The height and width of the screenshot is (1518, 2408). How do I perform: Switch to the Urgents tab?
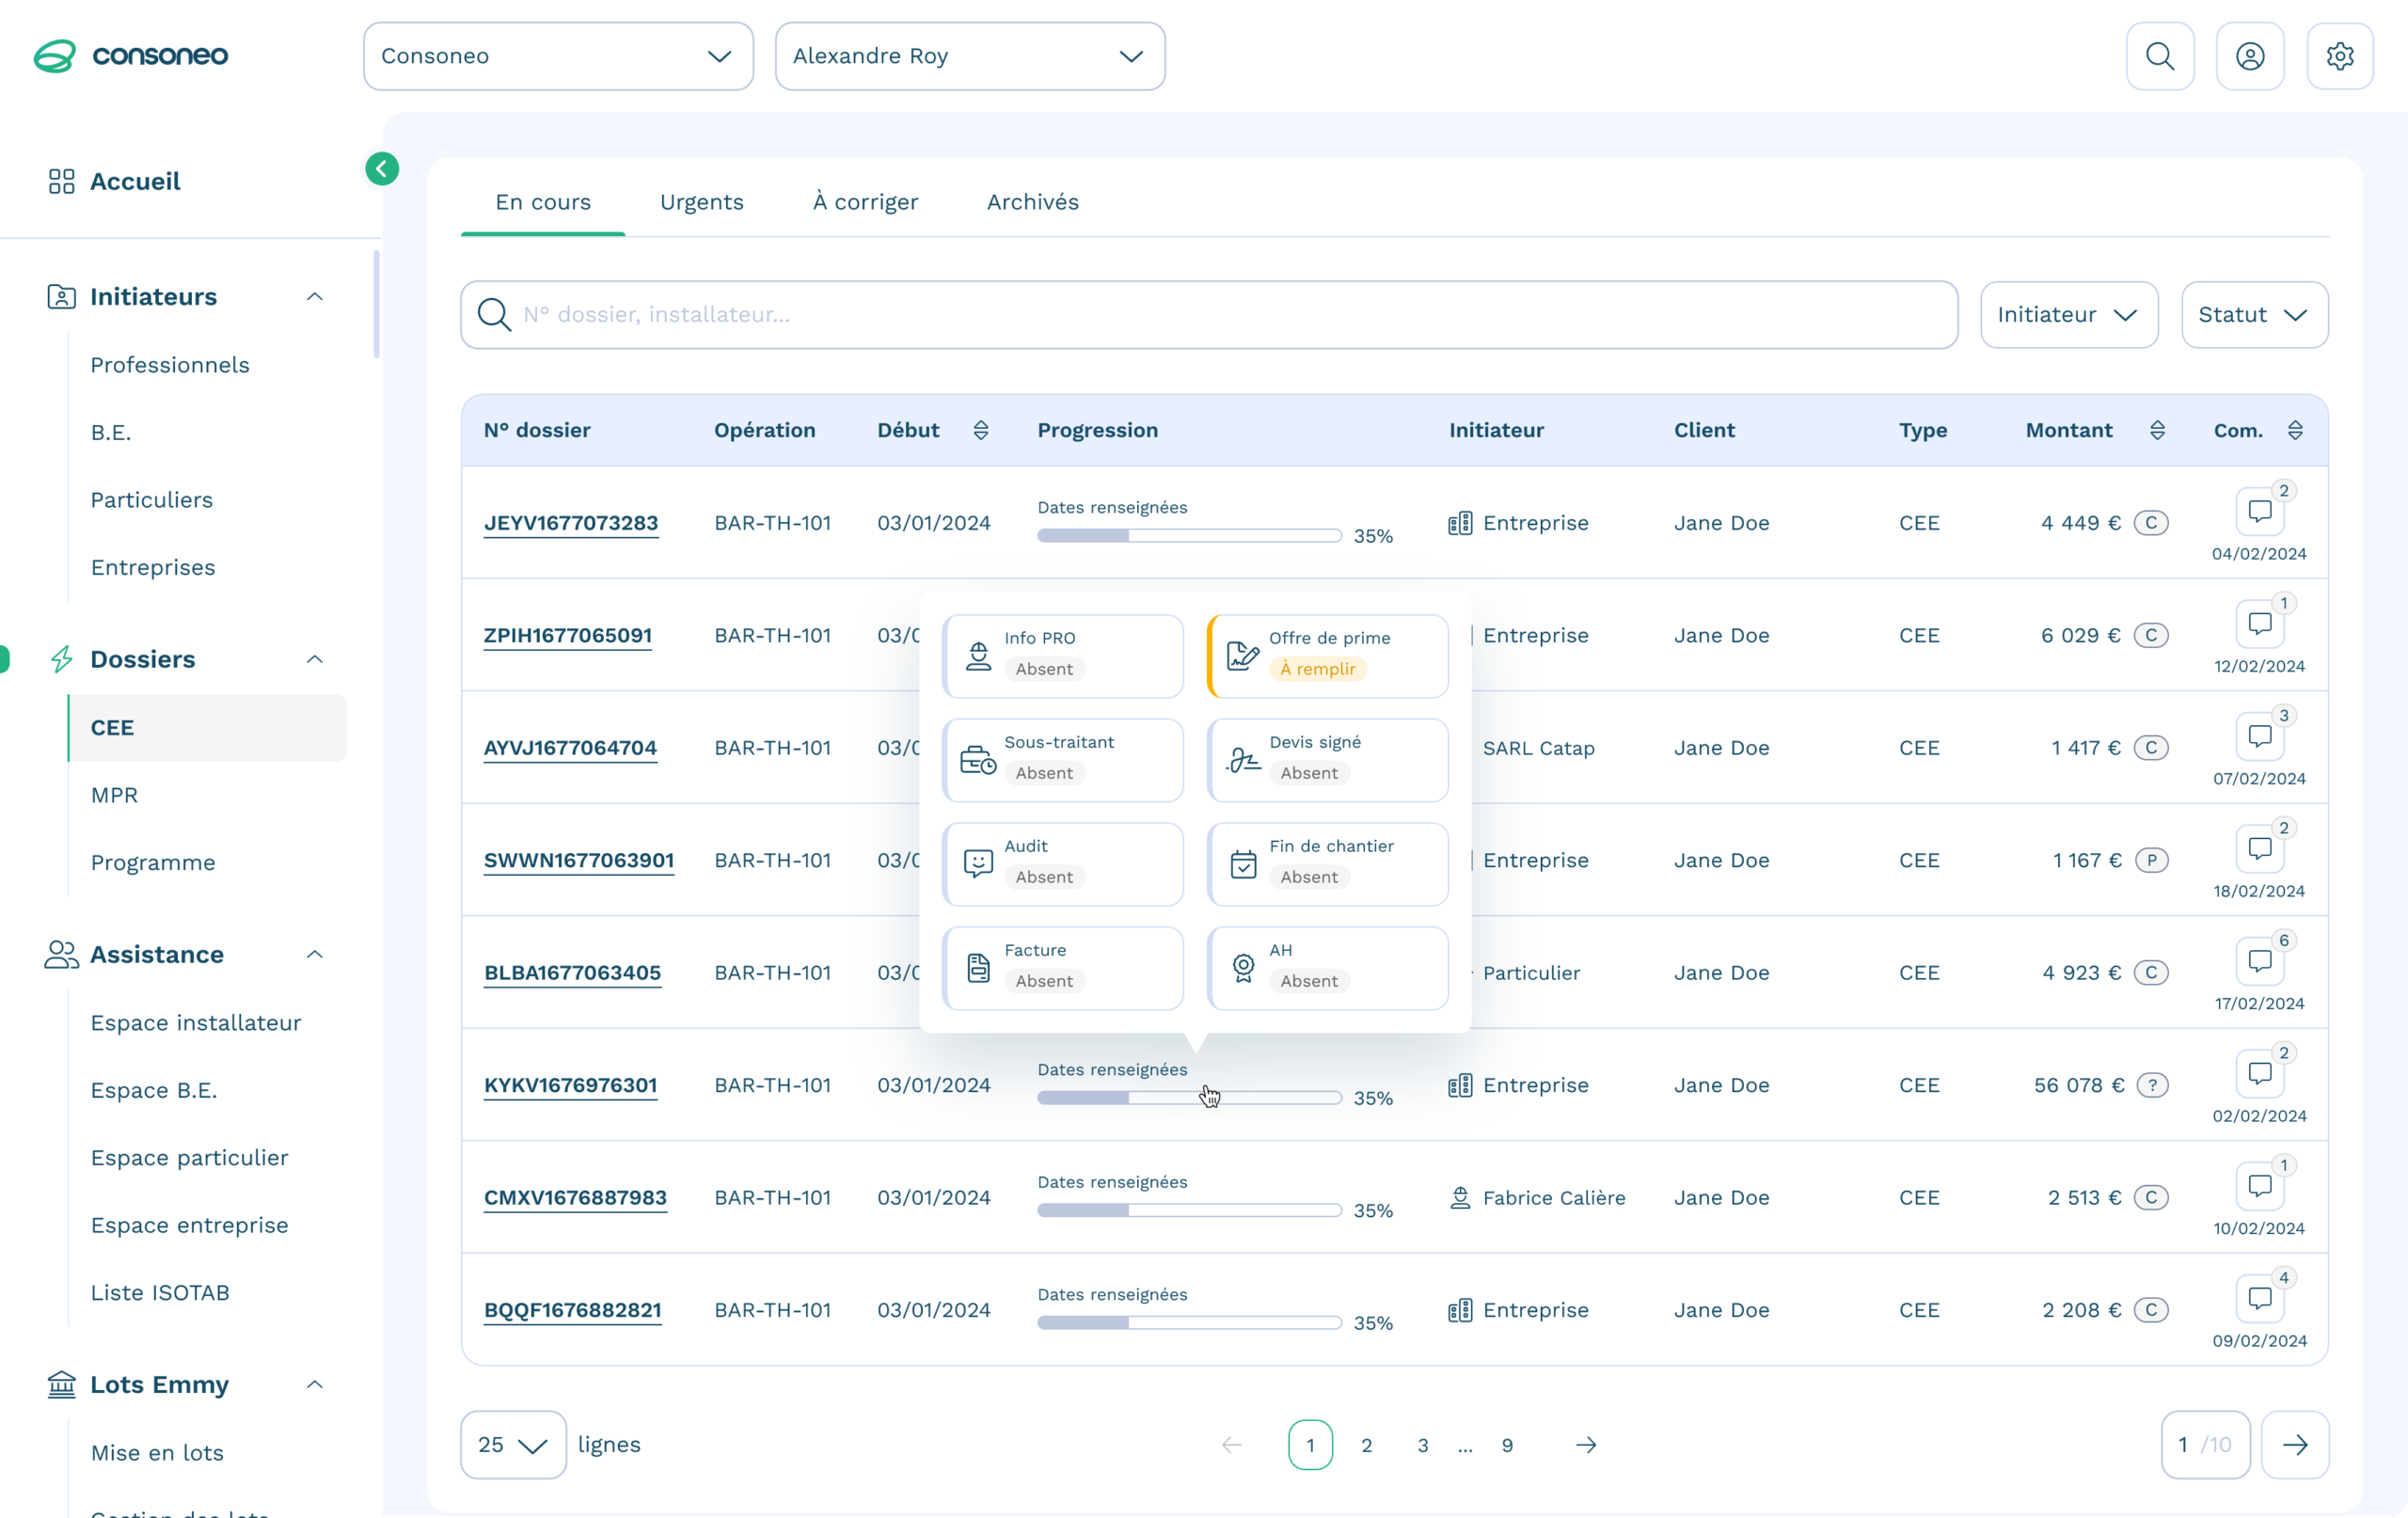tap(701, 202)
